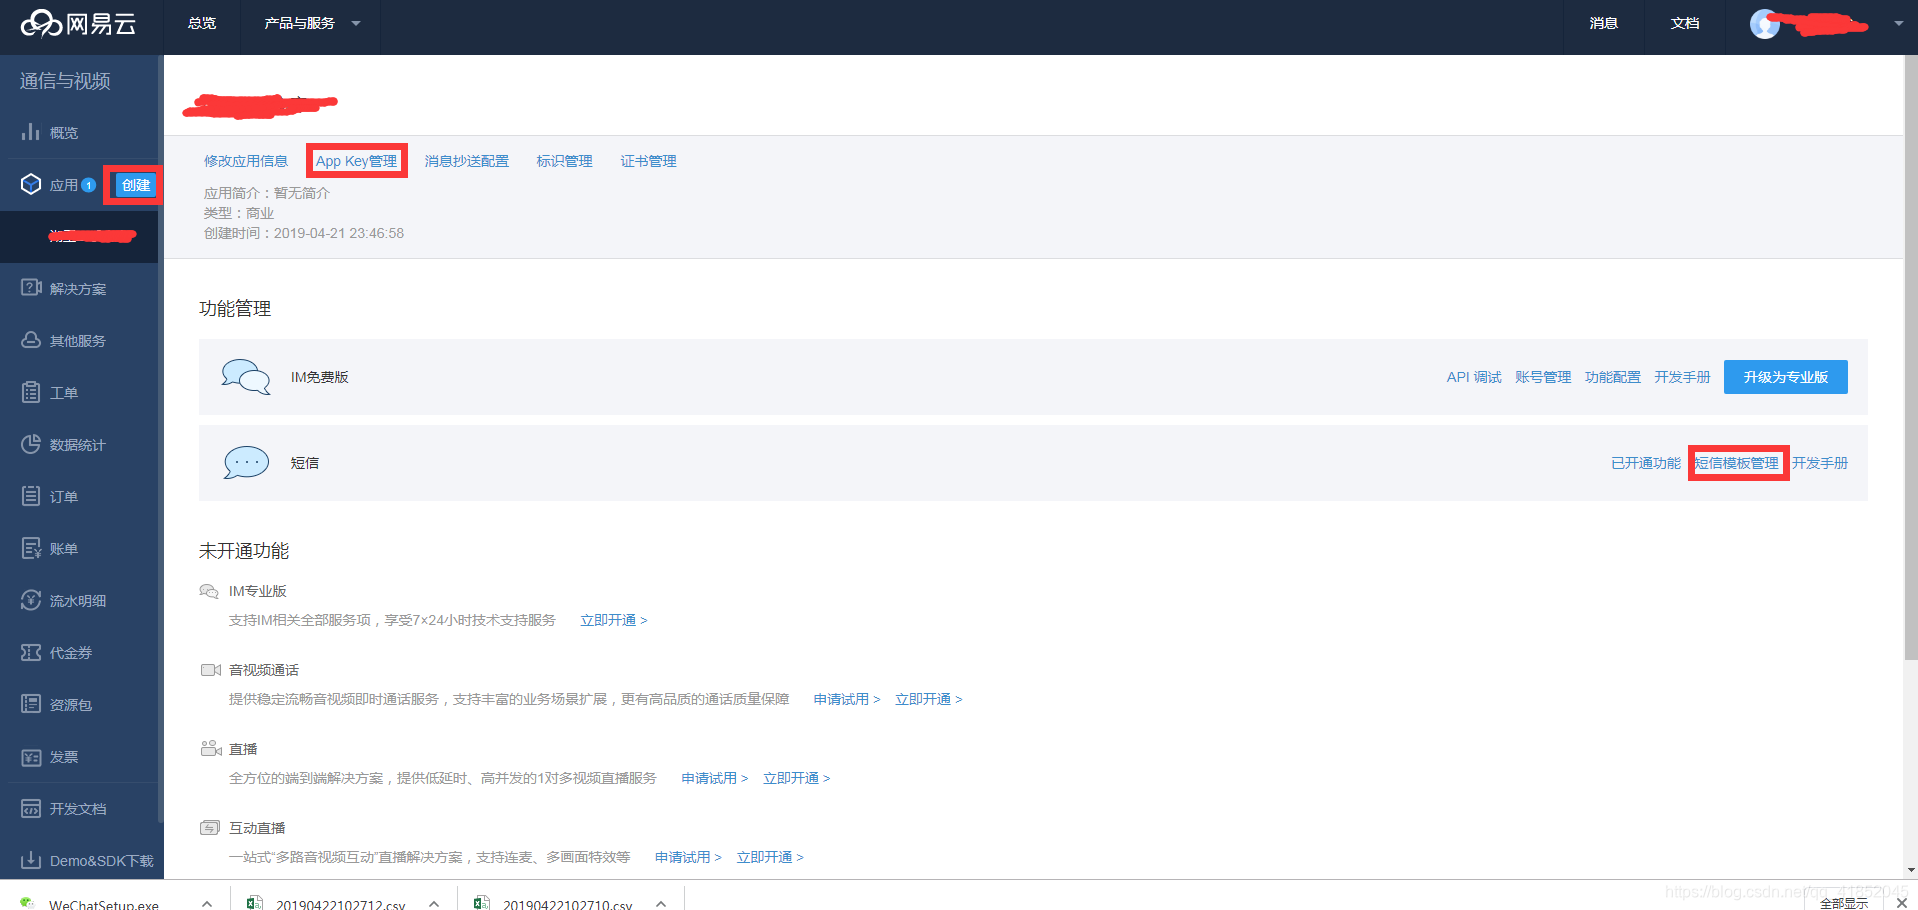
Task: Open 订单 list icon
Action: click(x=31, y=496)
